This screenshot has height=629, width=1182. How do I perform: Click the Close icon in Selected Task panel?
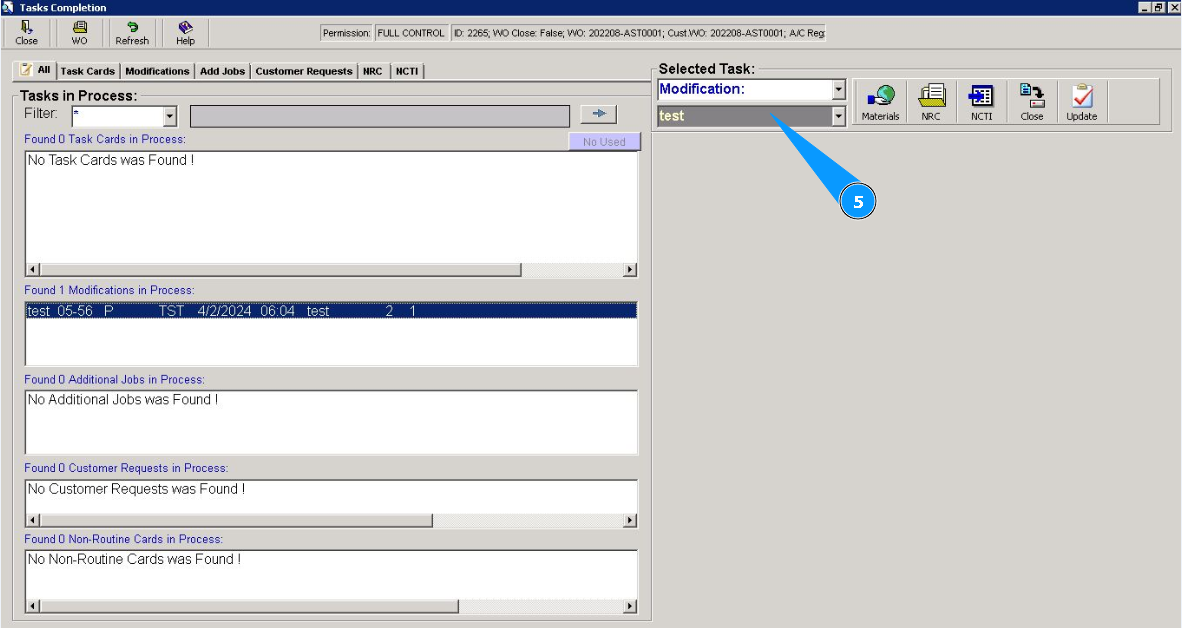point(1032,102)
